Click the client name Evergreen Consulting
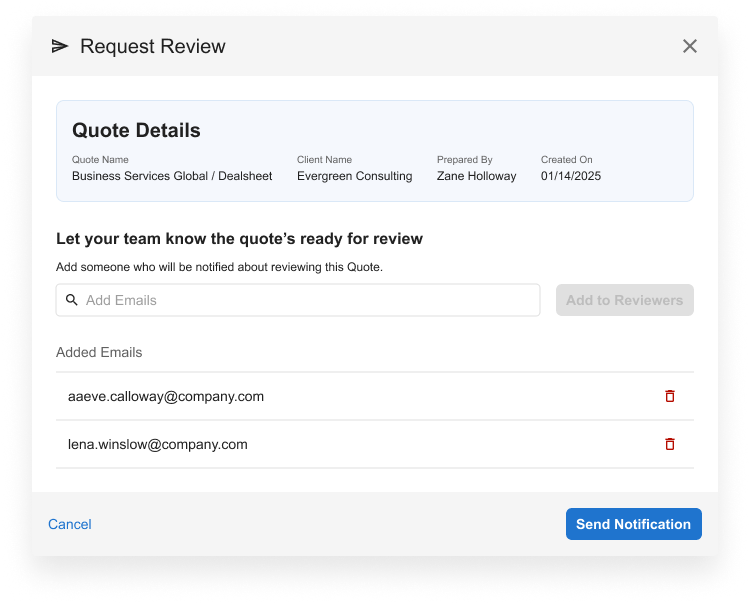Screen dimensions: 750x604 pos(354,176)
